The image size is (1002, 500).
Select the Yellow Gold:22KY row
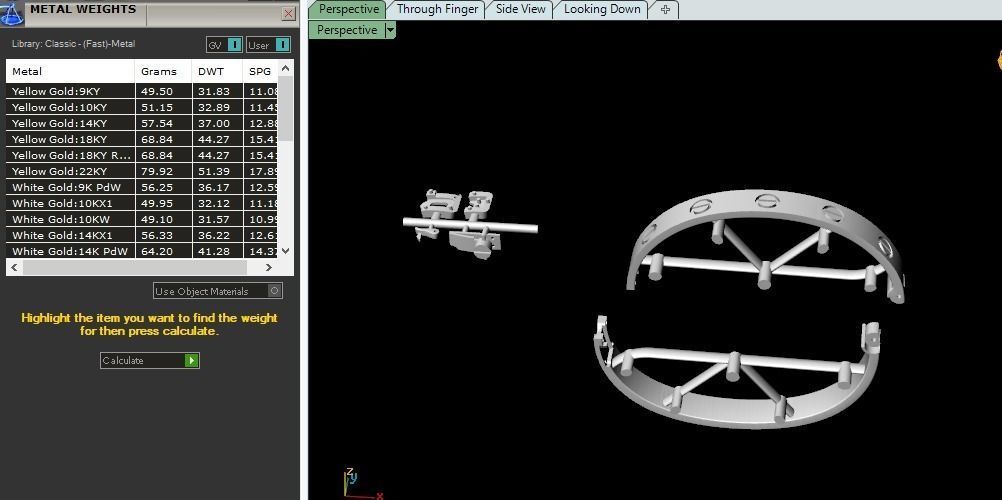coord(142,171)
